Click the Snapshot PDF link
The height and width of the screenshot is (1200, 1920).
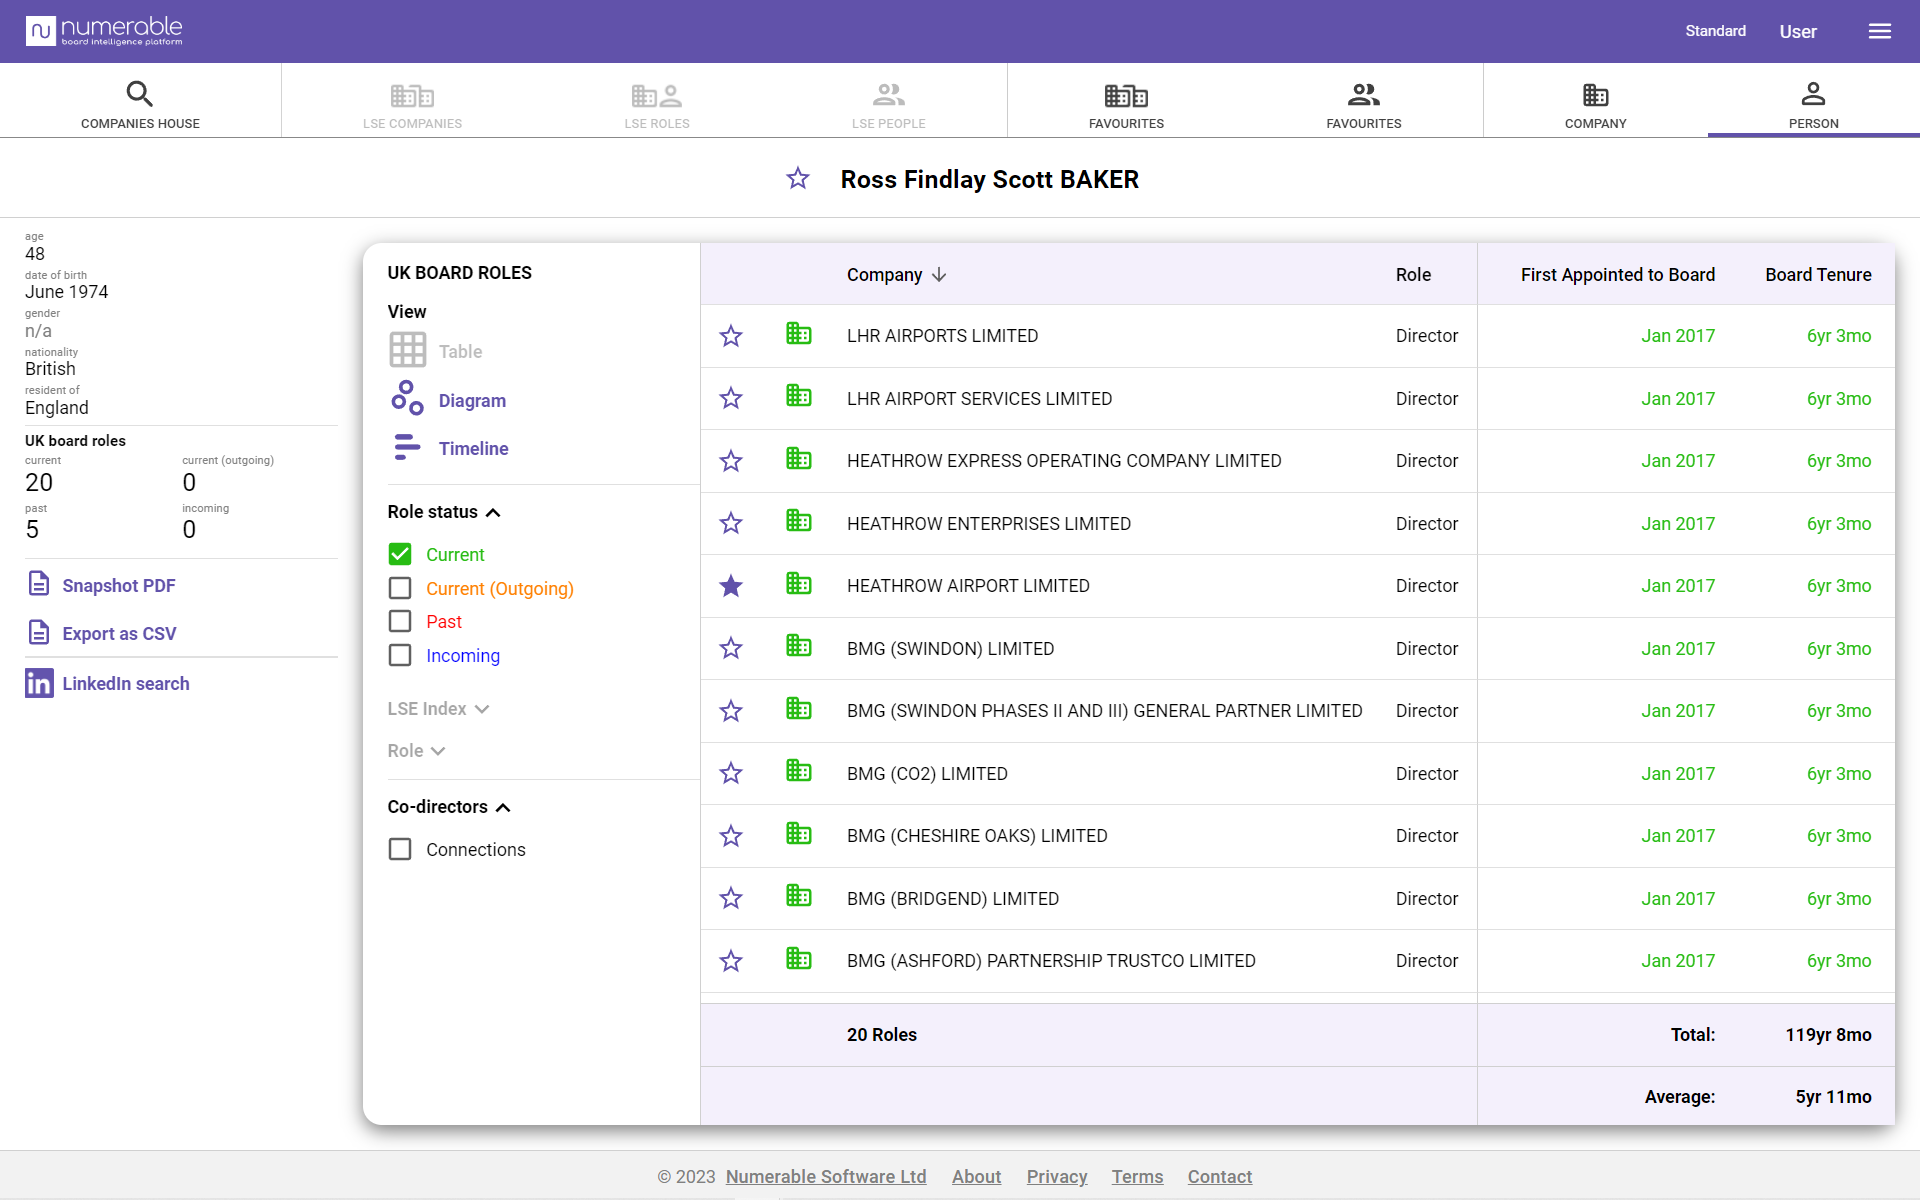(x=119, y=586)
